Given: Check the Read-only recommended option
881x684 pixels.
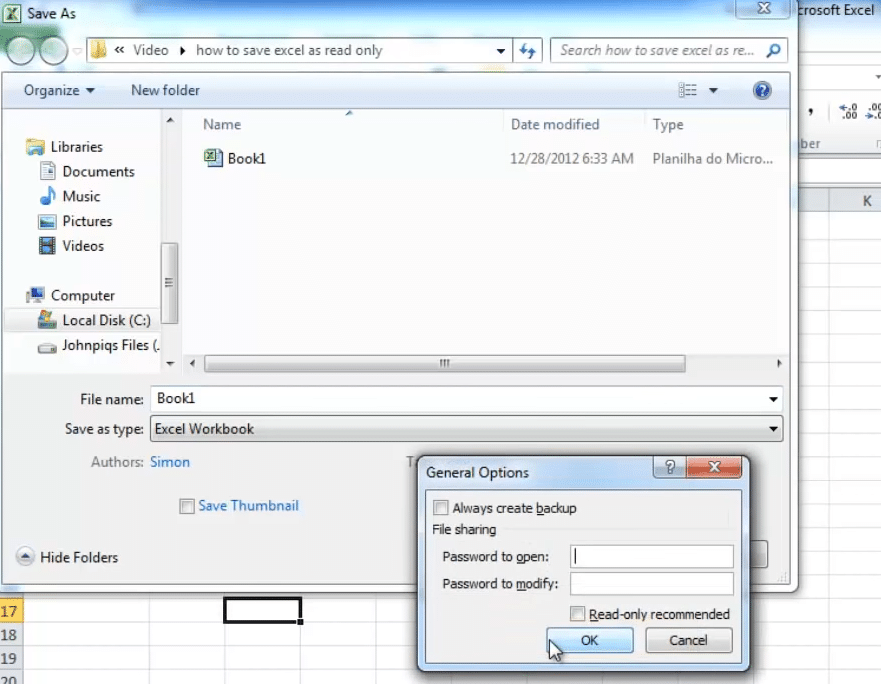Looking at the screenshot, I should pos(577,614).
